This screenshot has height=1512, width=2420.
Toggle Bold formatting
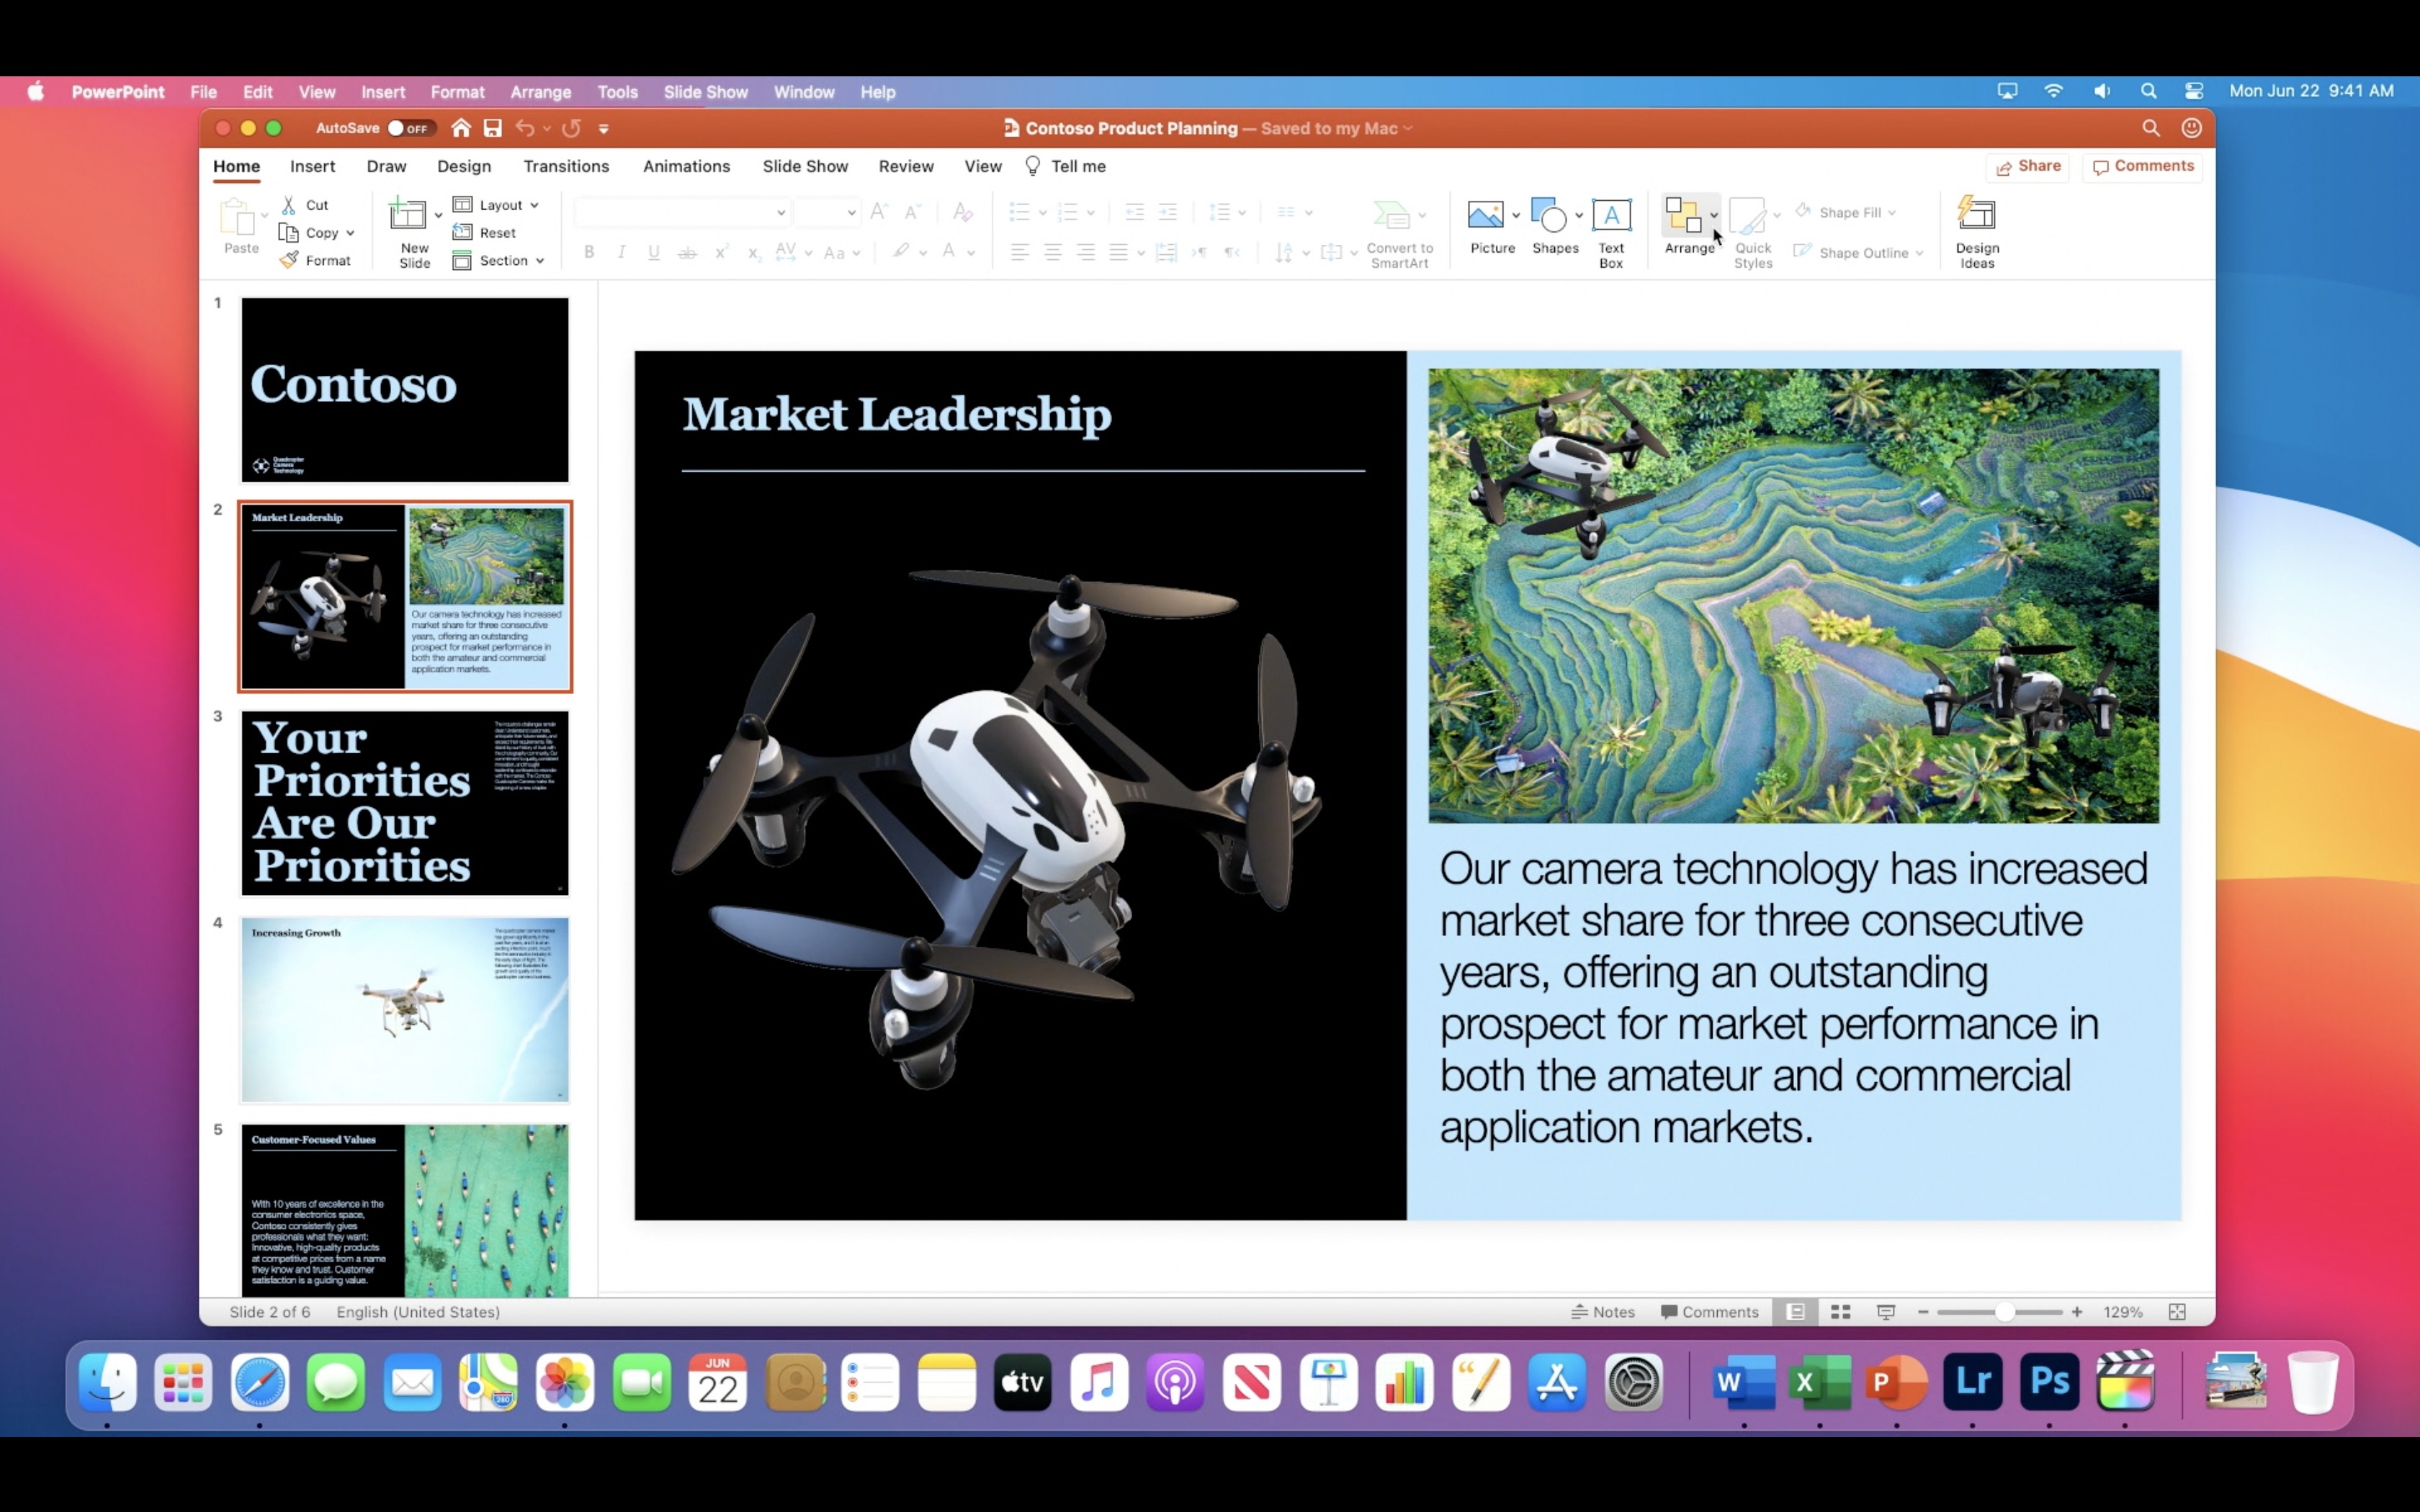(x=589, y=252)
